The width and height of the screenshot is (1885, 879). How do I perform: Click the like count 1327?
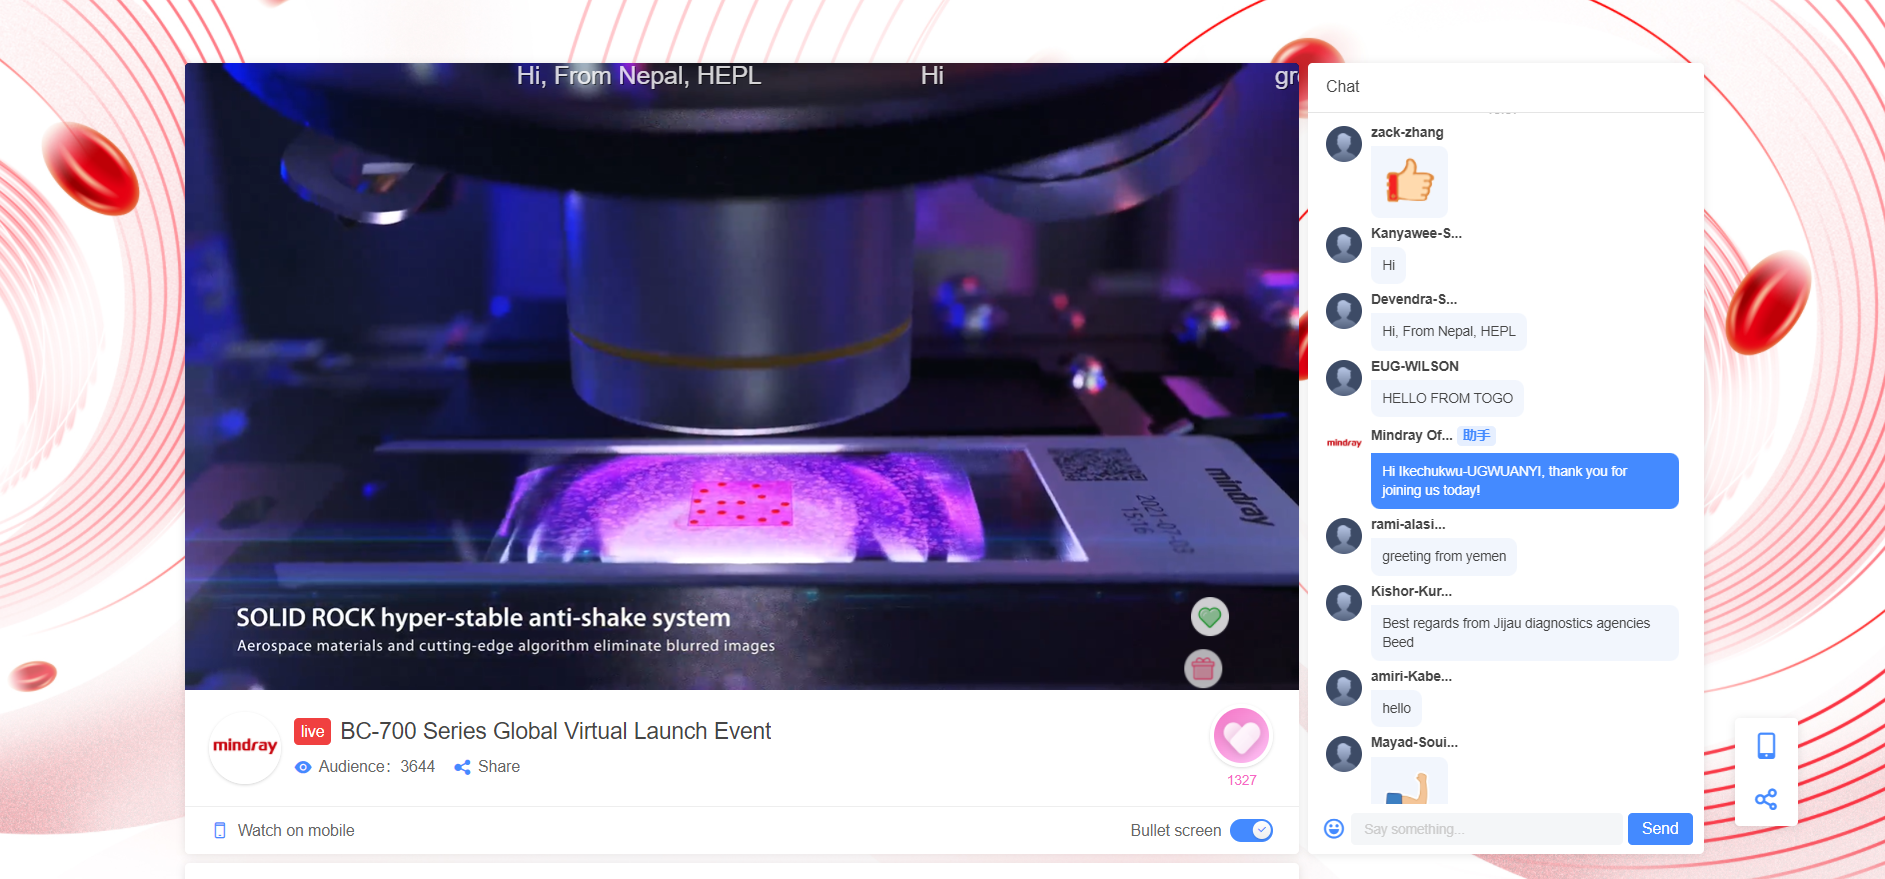(1241, 780)
